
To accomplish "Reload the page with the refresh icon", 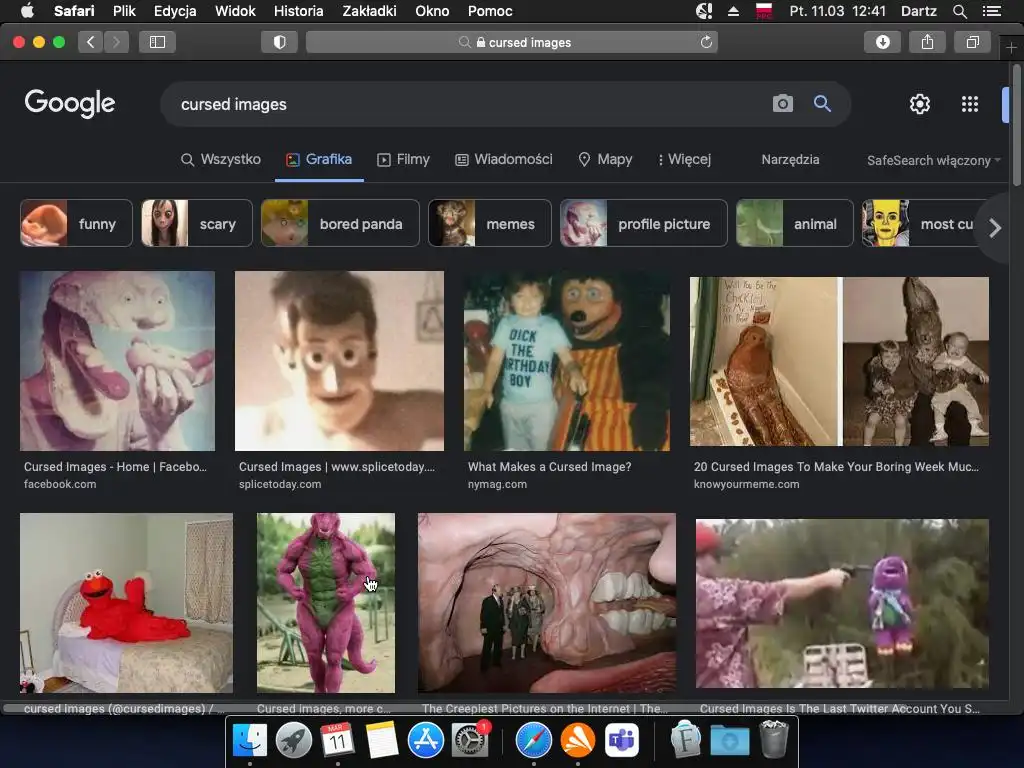I will click(x=706, y=42).
